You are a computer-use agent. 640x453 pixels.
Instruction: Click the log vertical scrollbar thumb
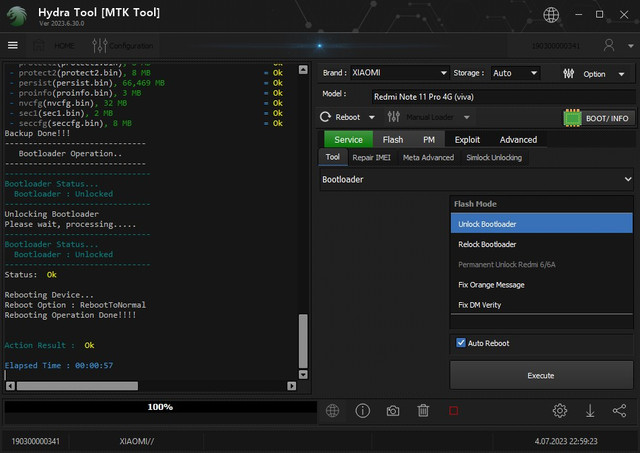303,341
